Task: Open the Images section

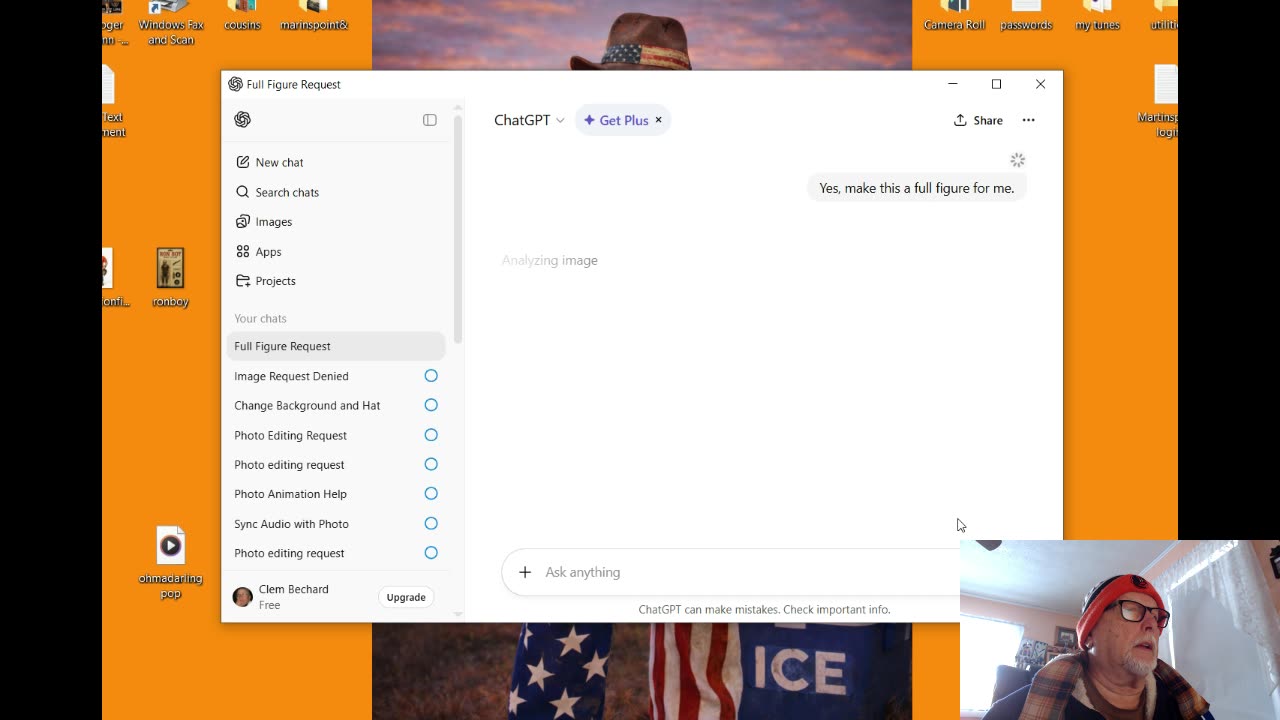Action: (336, 222)
